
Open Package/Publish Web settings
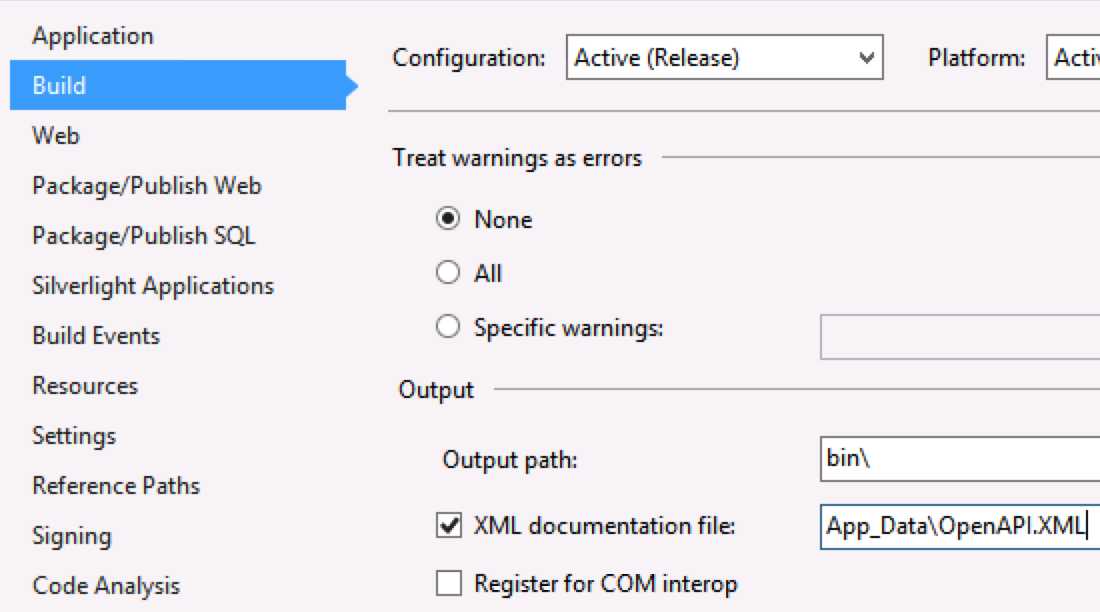(147, 186)
